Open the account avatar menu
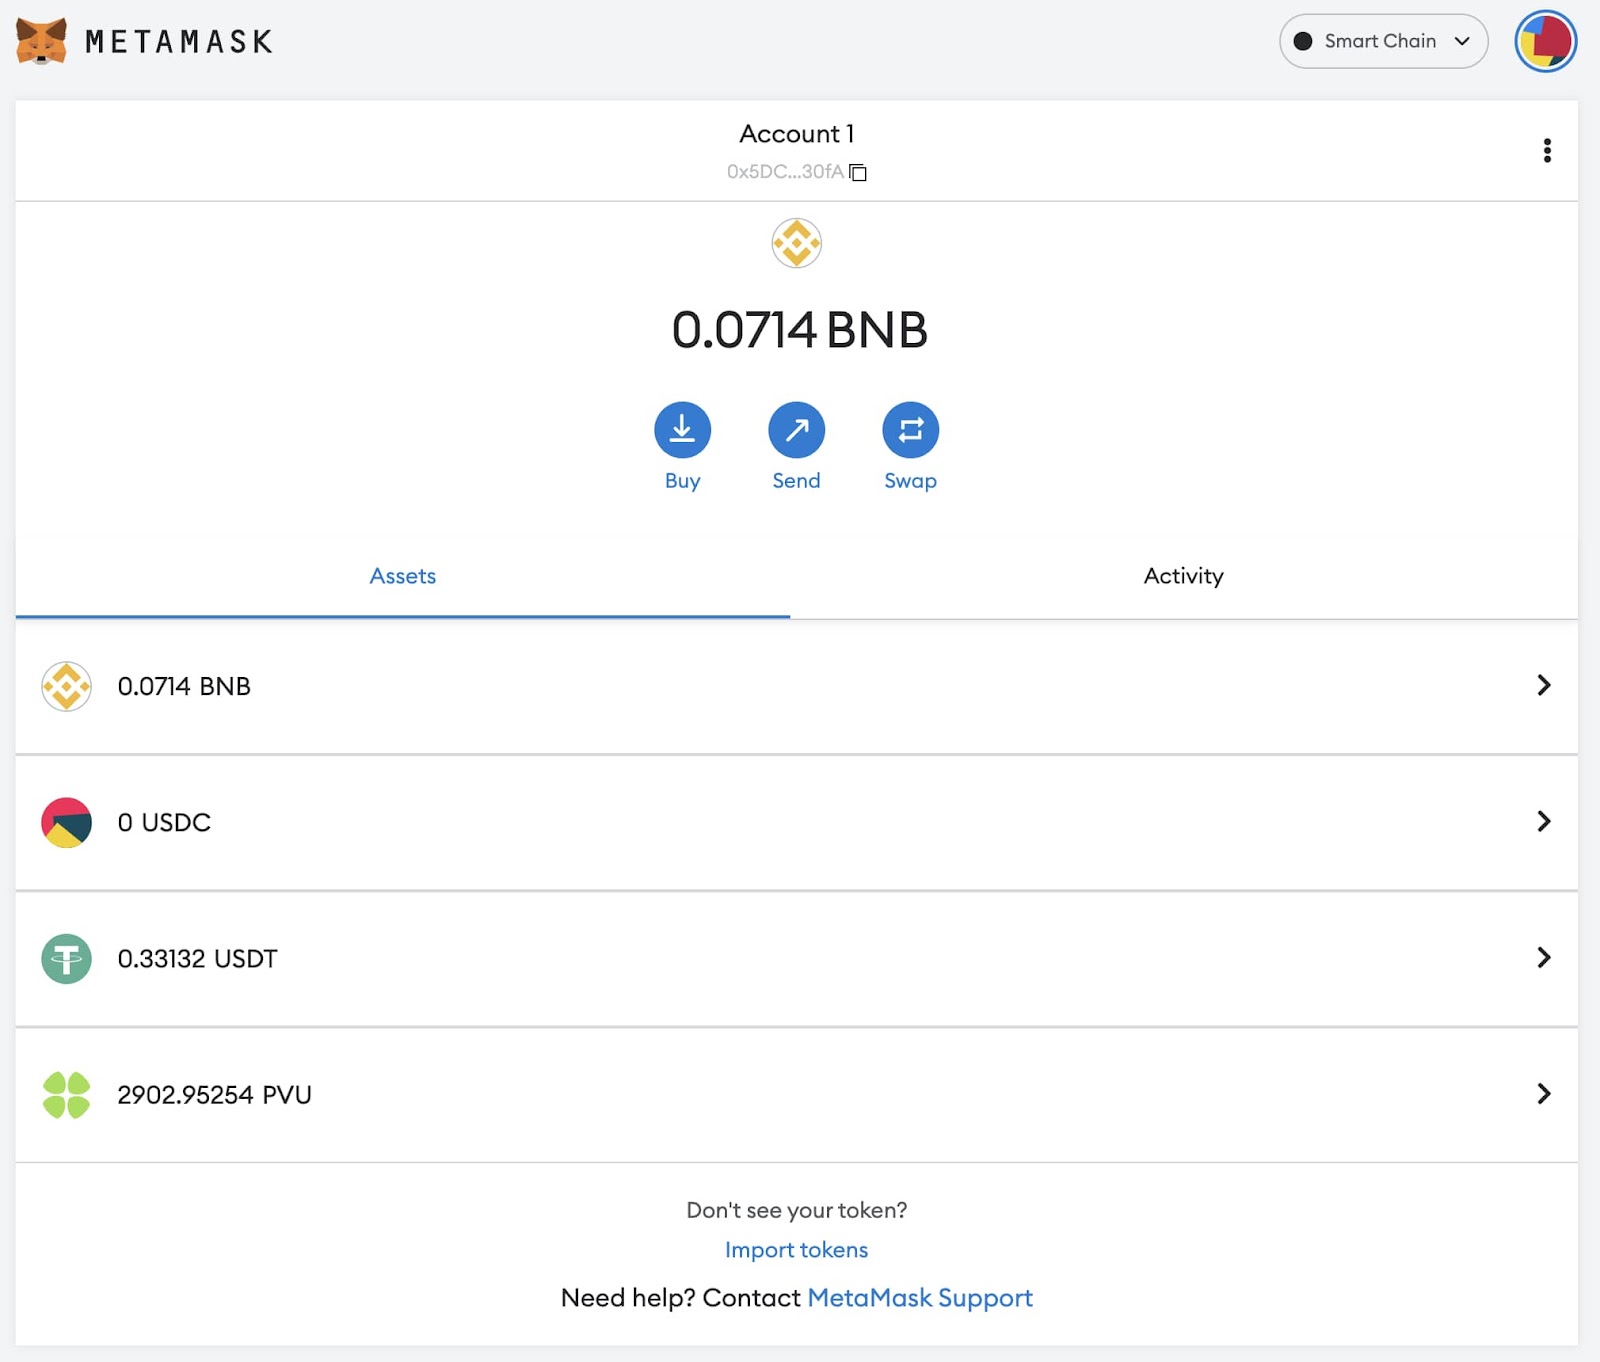Viewport: 1600px width, 1362px height. (1545, 41)
